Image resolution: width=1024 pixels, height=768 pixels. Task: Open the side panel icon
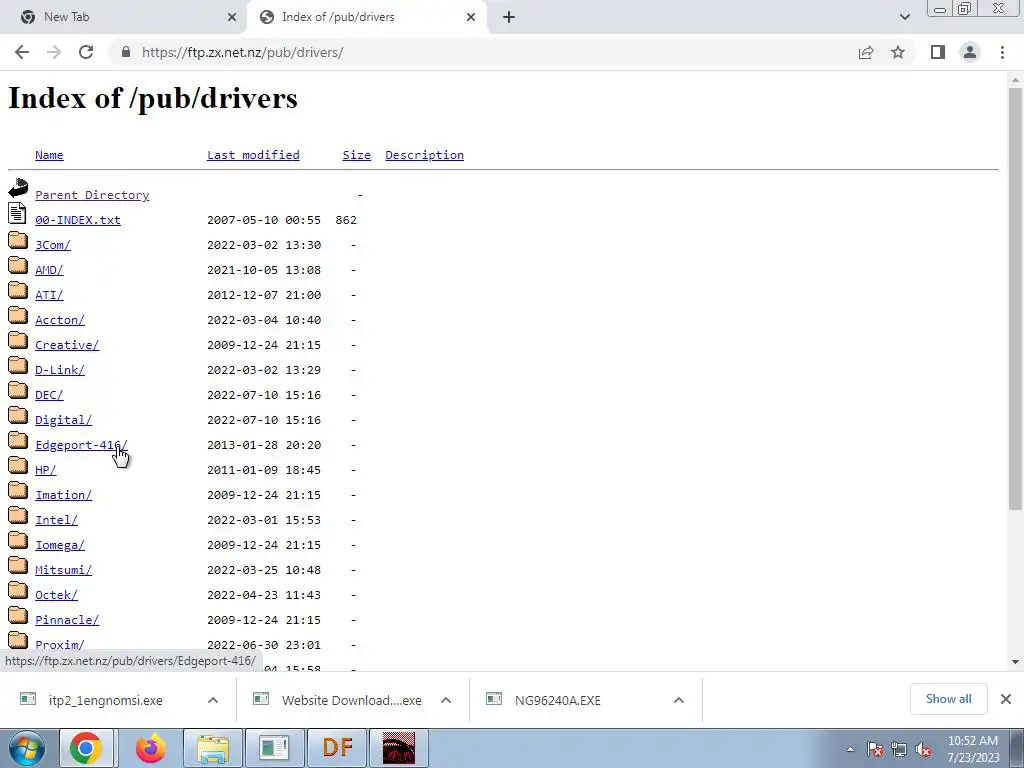pos(938,52)
